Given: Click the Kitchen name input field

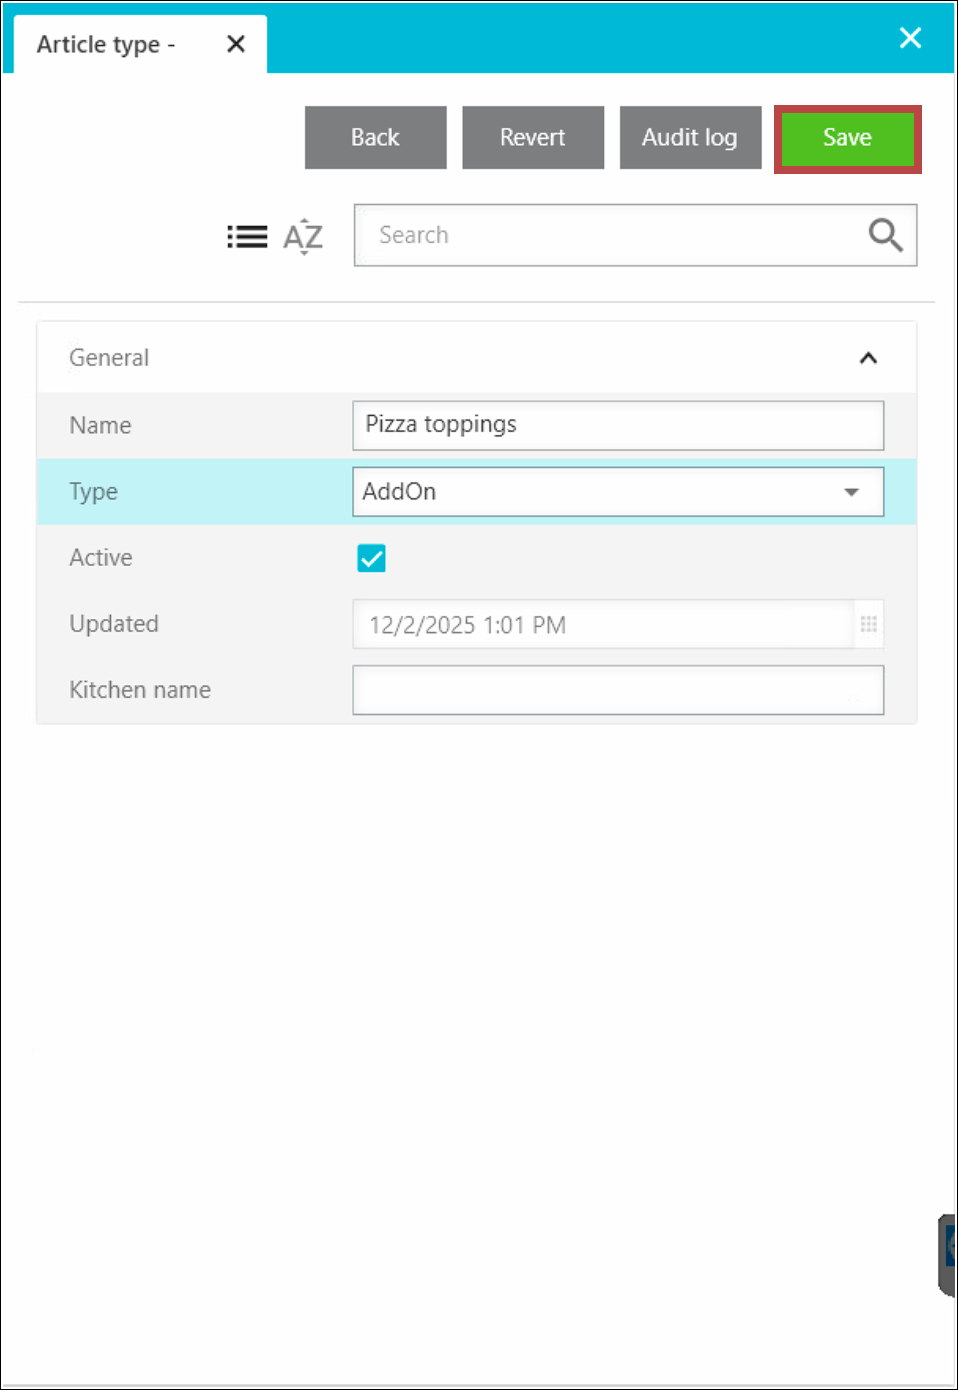Looking at the screenshot, I should coord(617,690).
